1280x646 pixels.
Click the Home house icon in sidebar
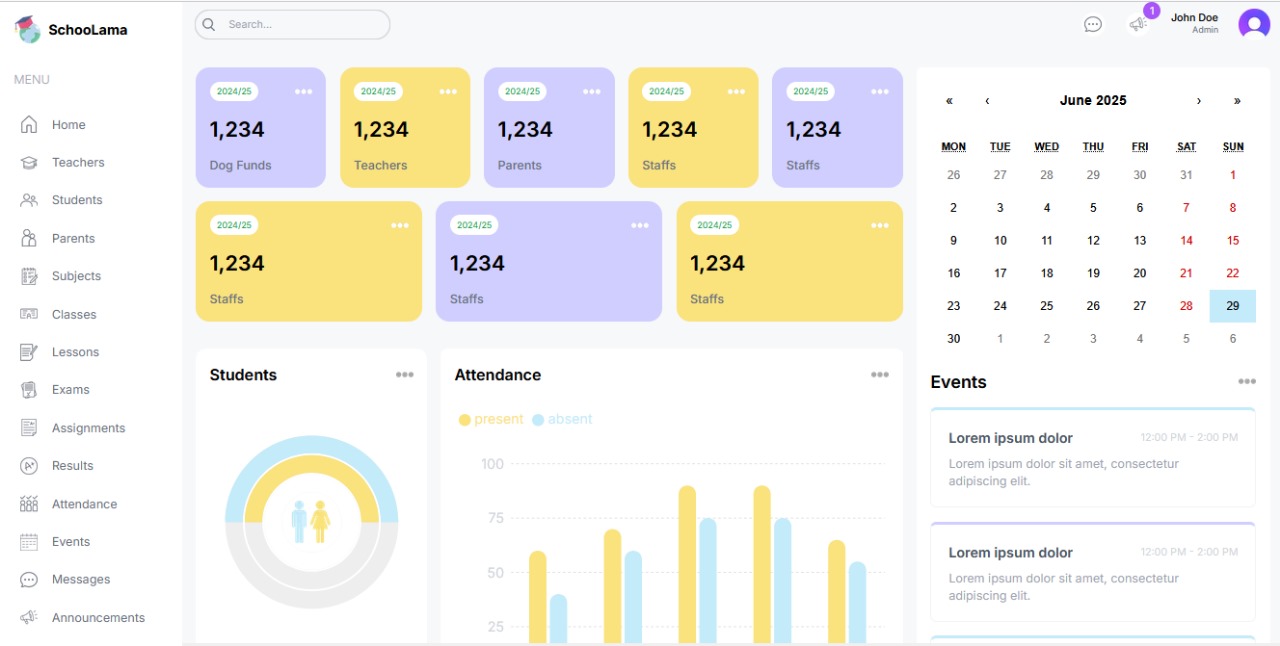point(29,125)
